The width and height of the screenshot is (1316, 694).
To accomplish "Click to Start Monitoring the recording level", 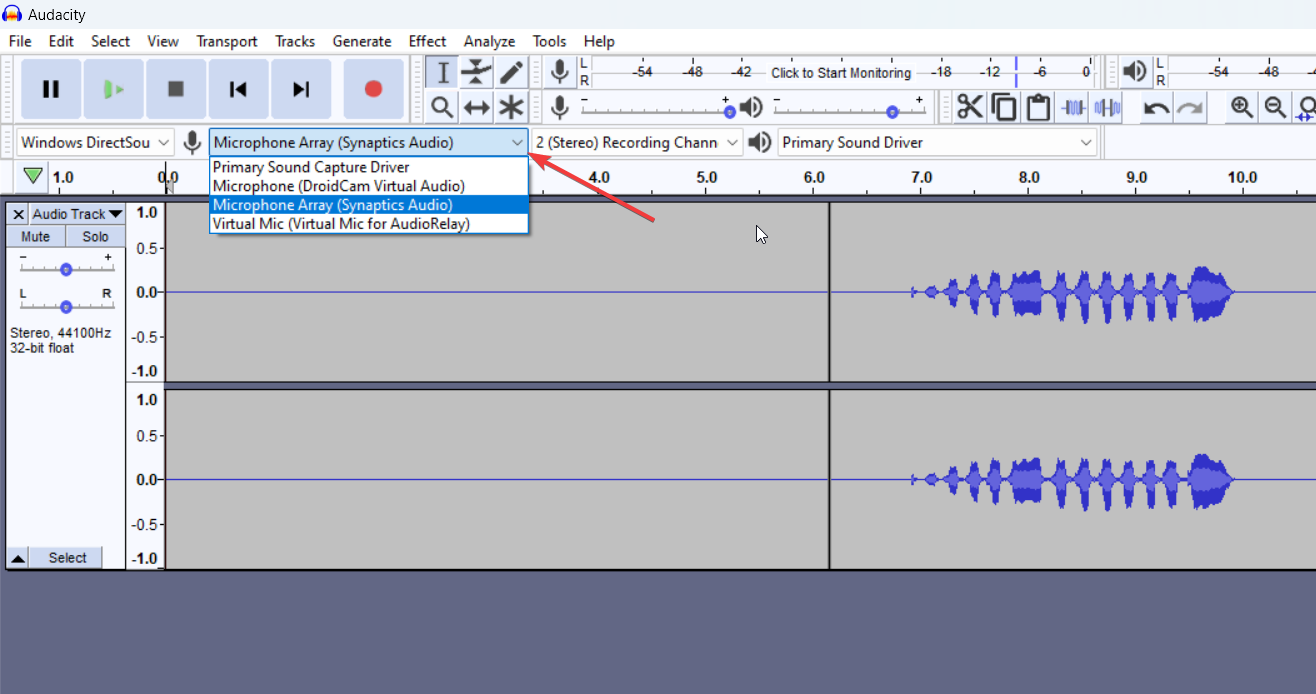I will (x=841, y=73).
